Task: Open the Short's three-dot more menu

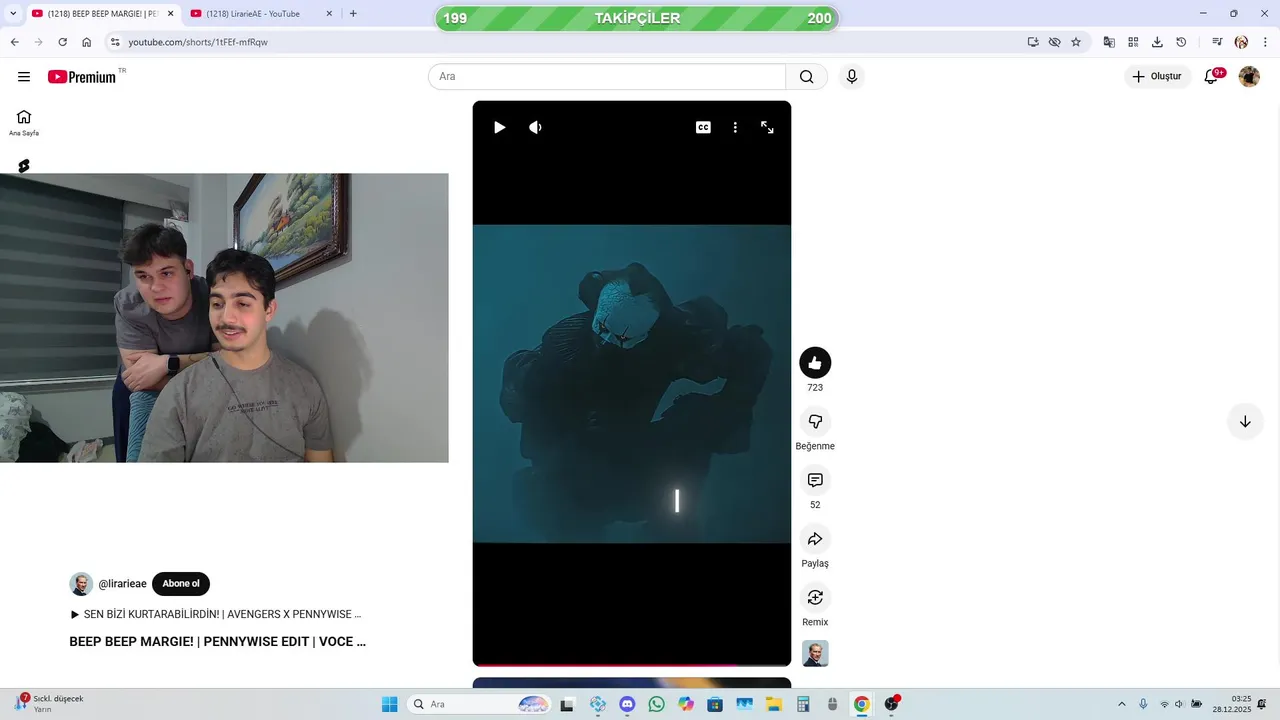Action: [x=735, y=127]
